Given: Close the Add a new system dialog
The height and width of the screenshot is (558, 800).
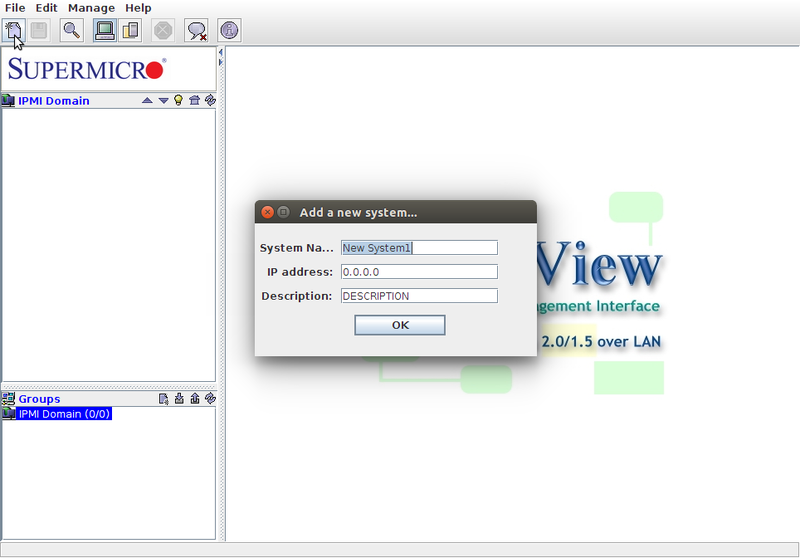Looking at the screenshot, I should point(267,212).
